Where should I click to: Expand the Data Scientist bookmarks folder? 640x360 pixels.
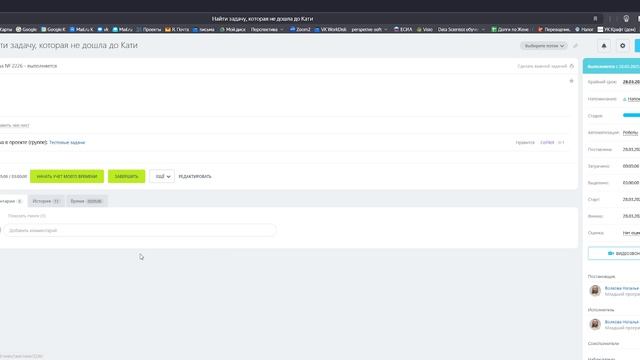pos(461,29)
